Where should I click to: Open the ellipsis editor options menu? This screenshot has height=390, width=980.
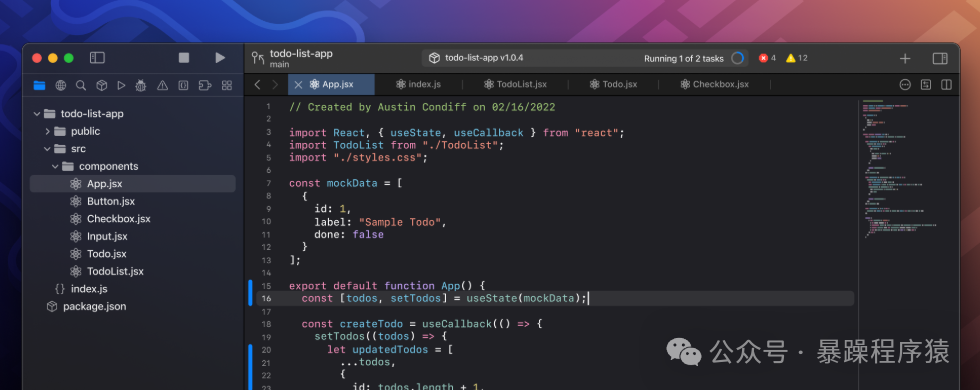tap(905, 84)
